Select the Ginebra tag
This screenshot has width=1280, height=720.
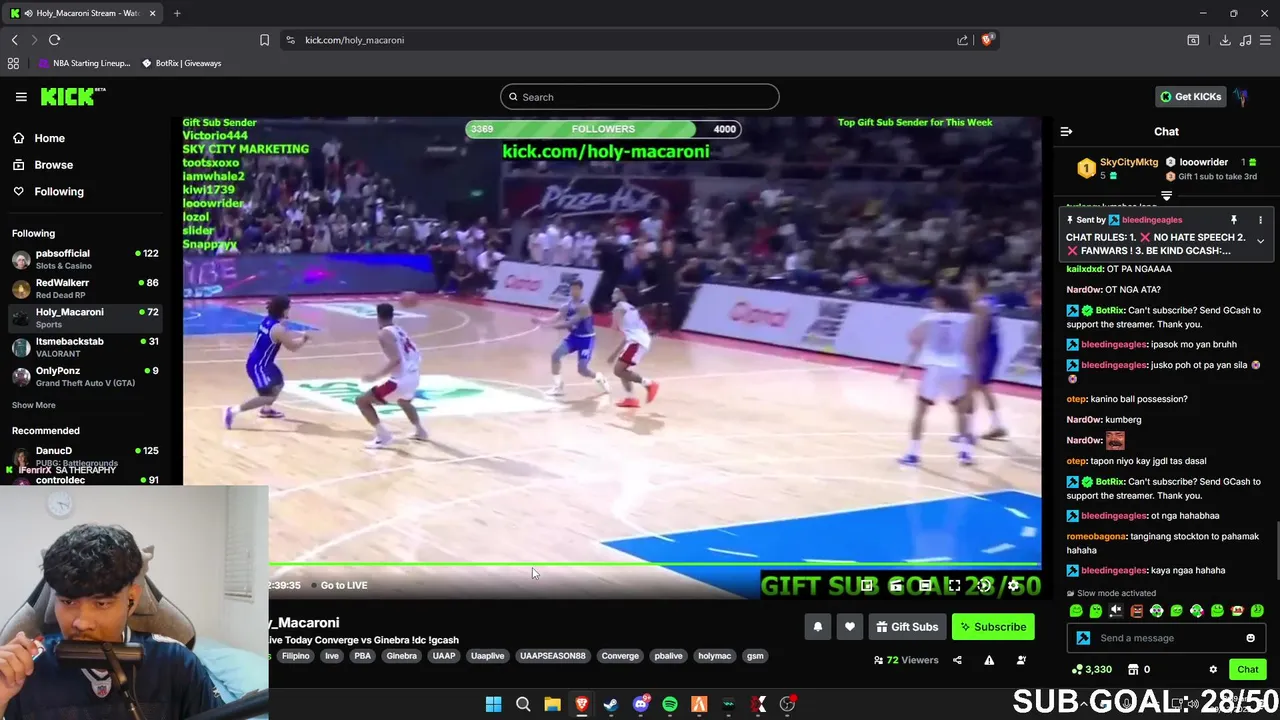(401, 656)
